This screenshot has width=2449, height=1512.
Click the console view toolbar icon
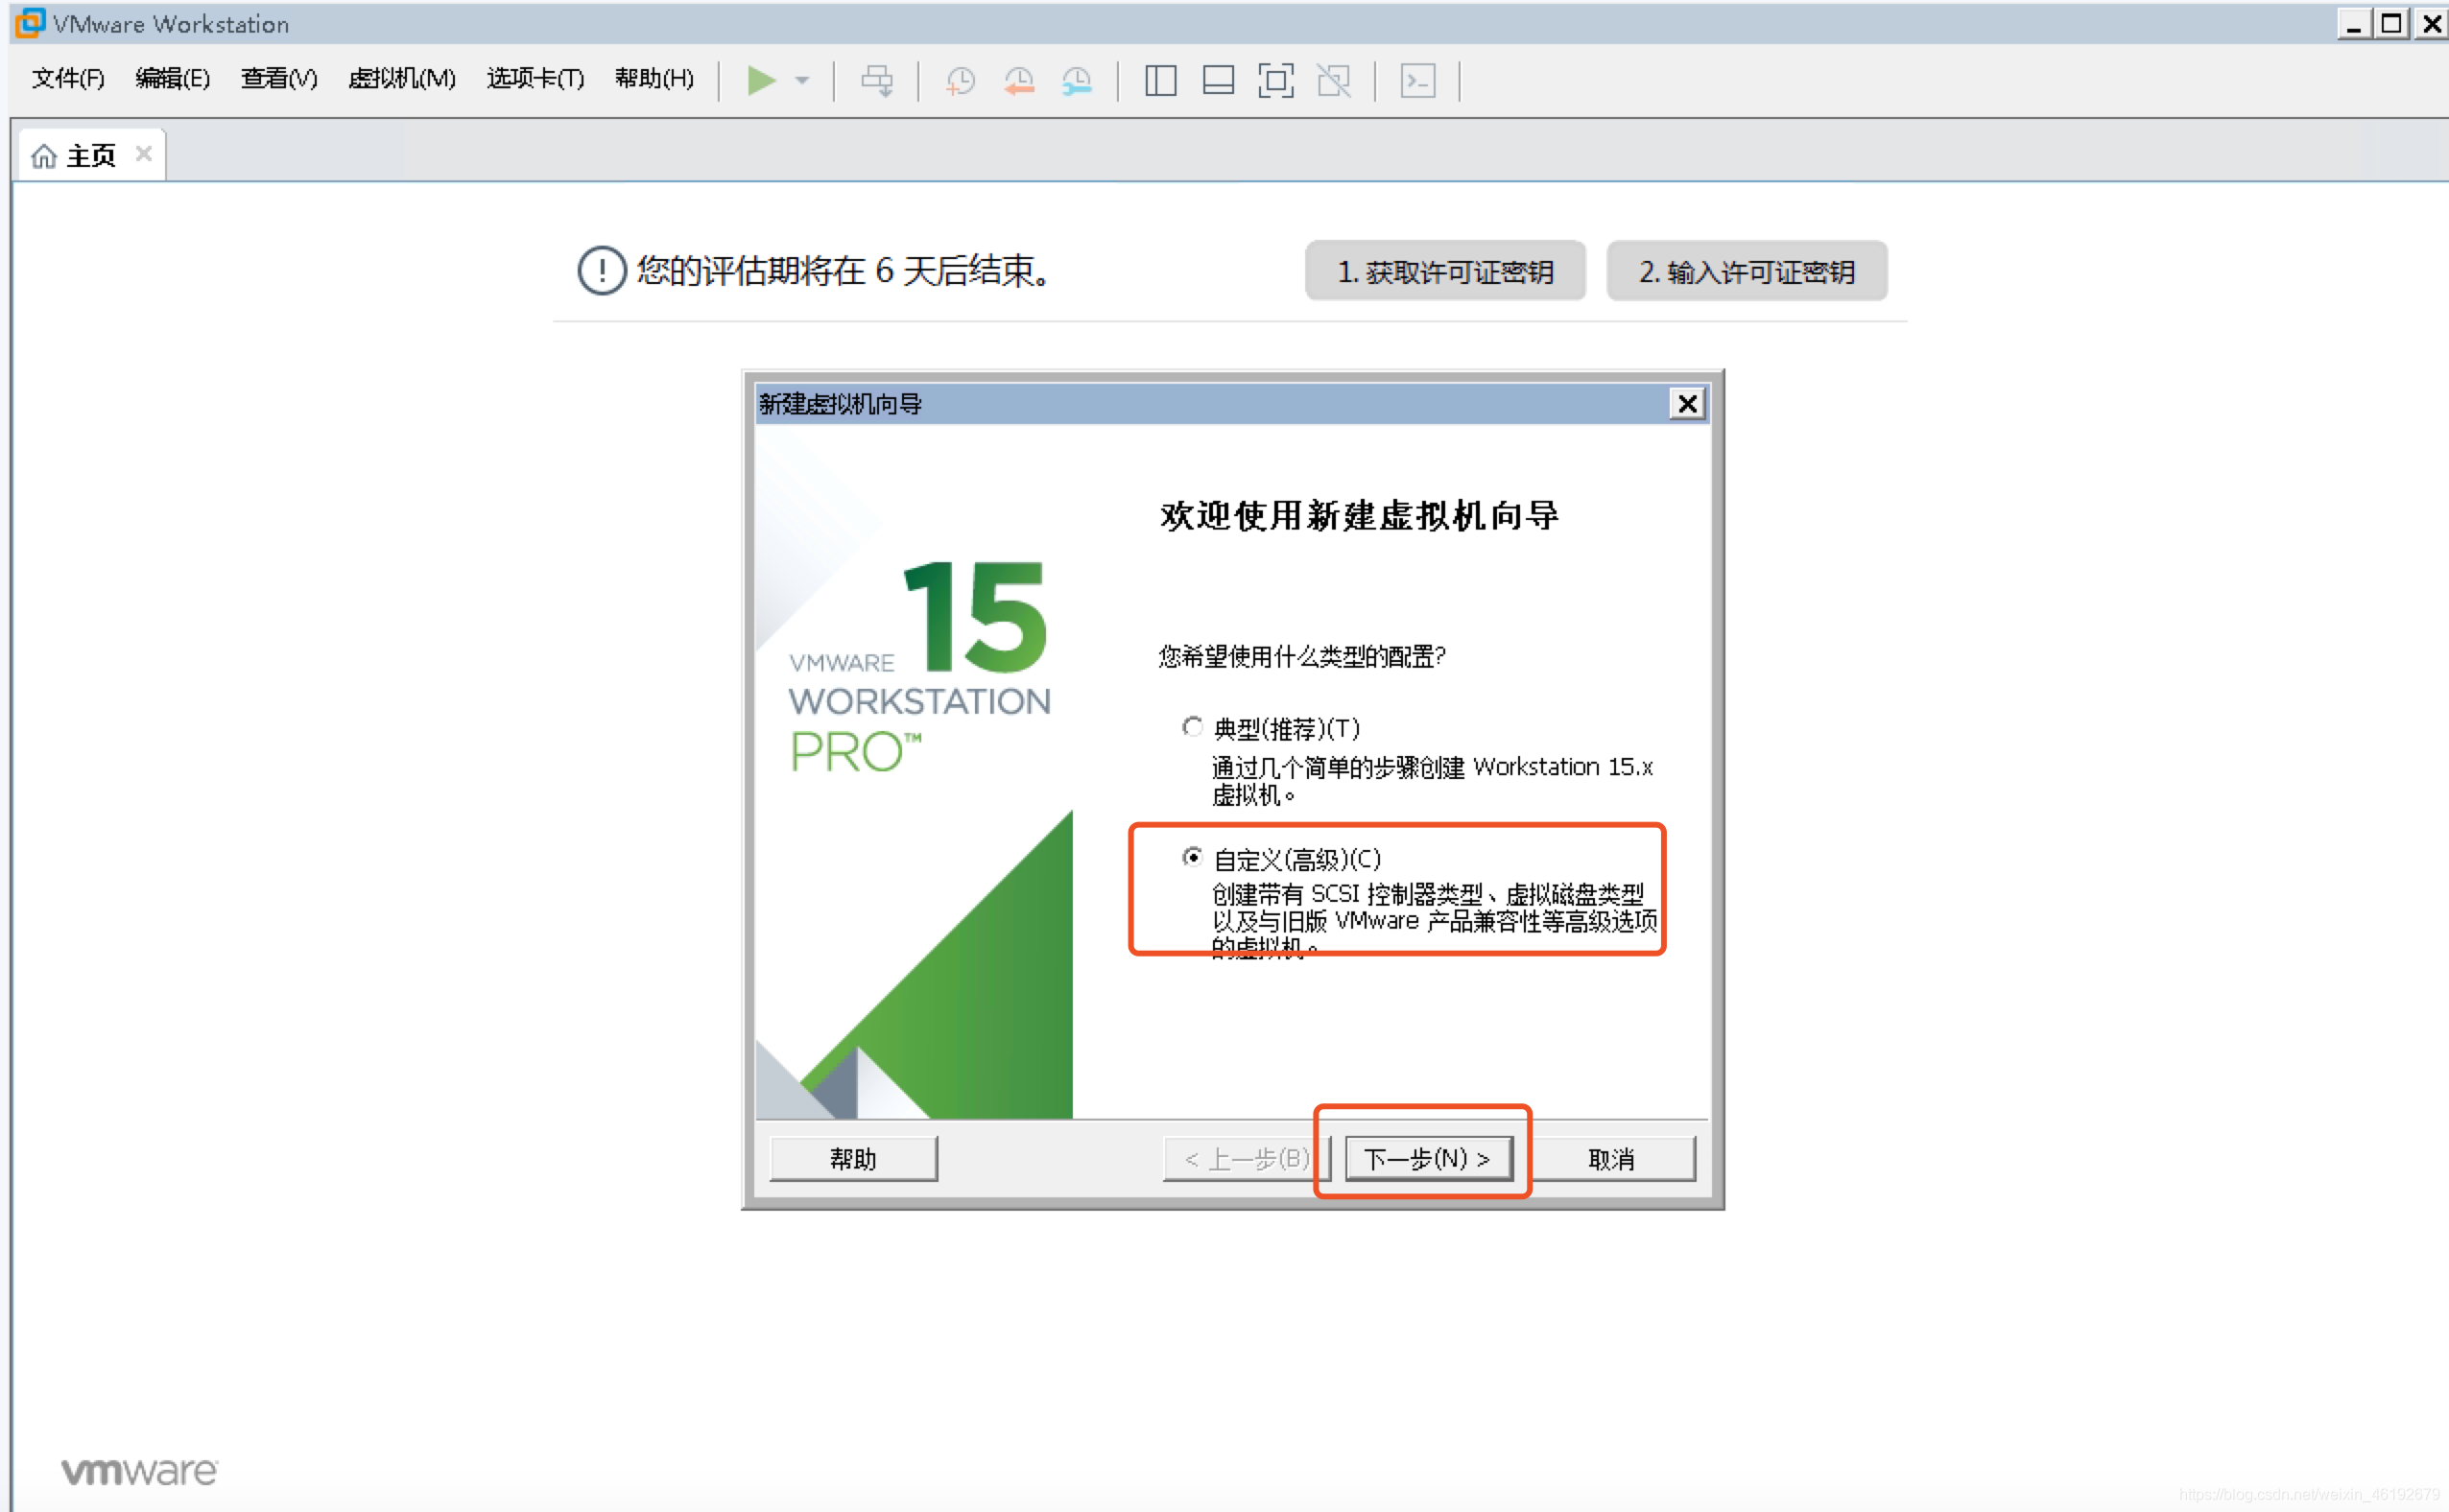point(1418,80)
